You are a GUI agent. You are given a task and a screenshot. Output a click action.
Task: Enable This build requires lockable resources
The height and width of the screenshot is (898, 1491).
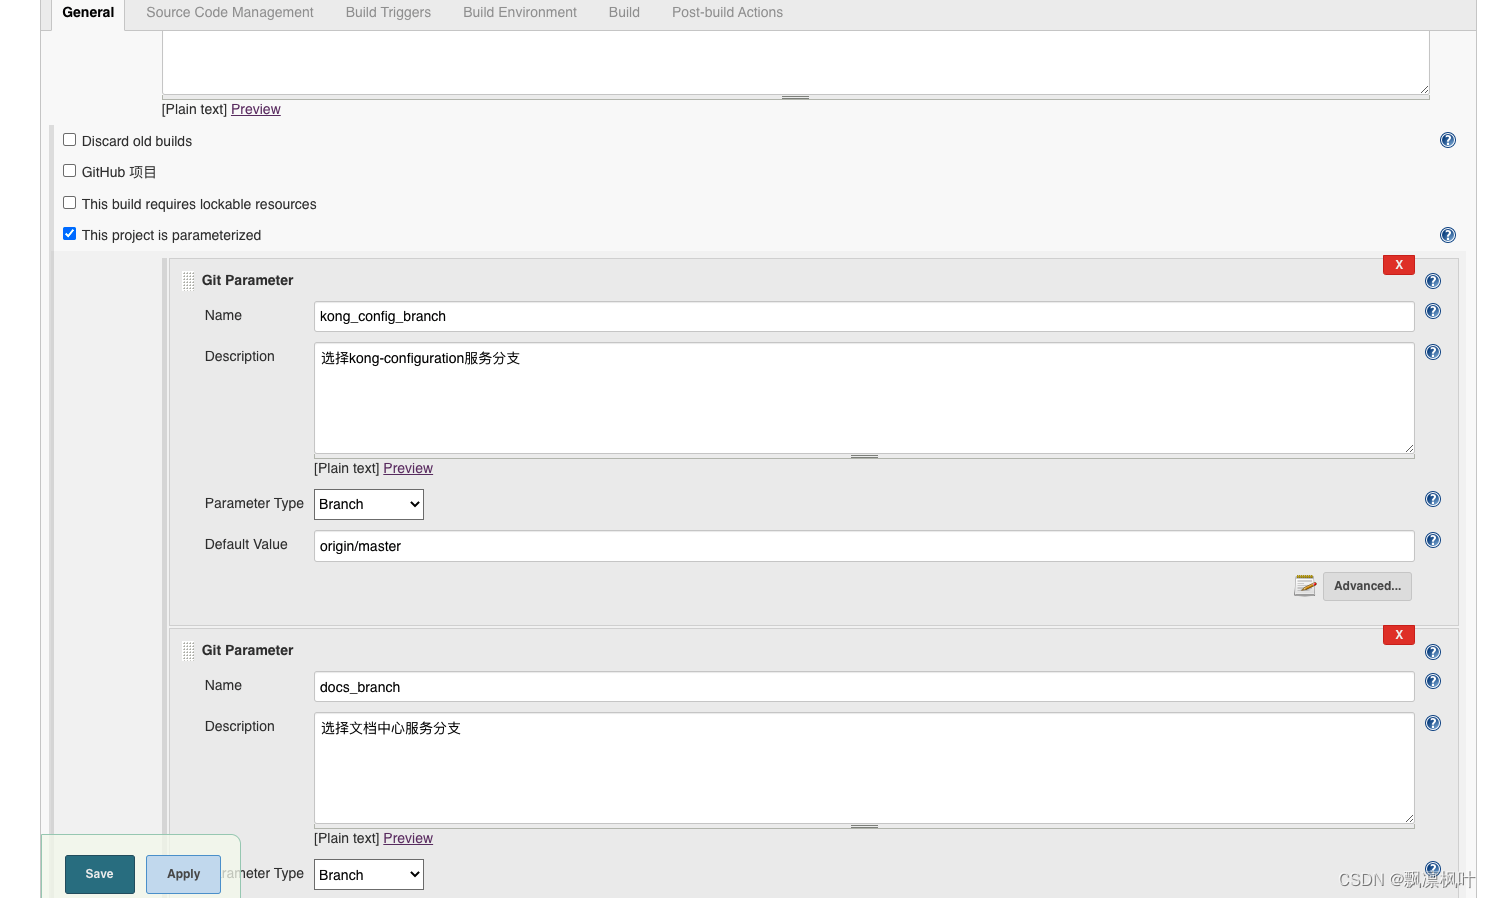pyautogui.click(x=69, y=202)
